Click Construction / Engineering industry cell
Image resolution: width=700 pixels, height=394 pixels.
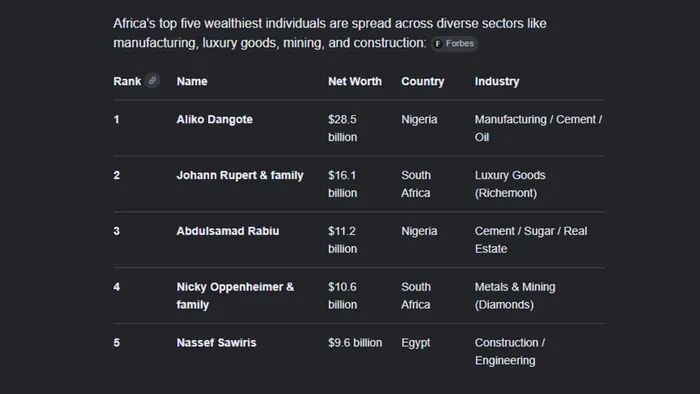click(510, 351)
